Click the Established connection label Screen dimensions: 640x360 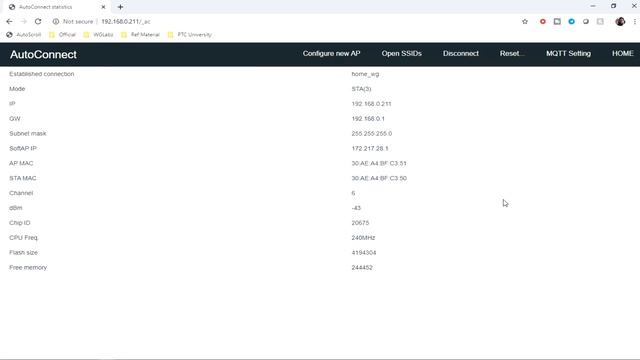click(42, 74)
